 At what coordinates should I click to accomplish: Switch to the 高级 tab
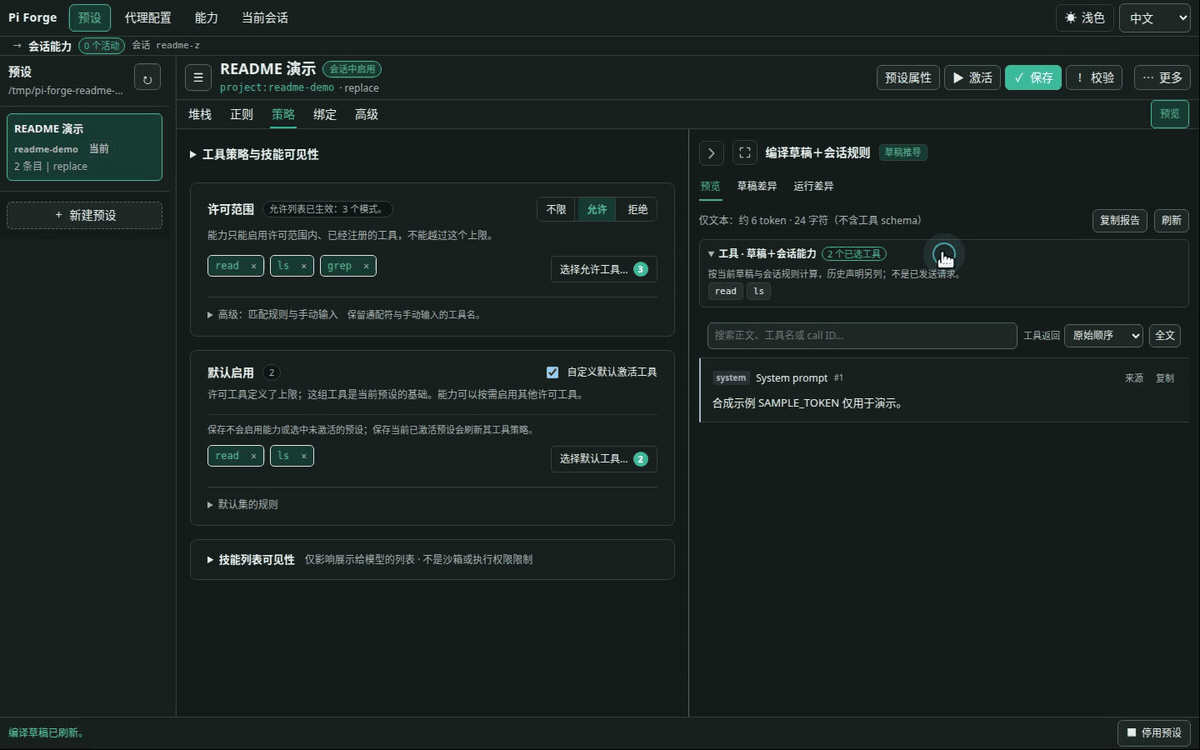click(x=366, y=115)
